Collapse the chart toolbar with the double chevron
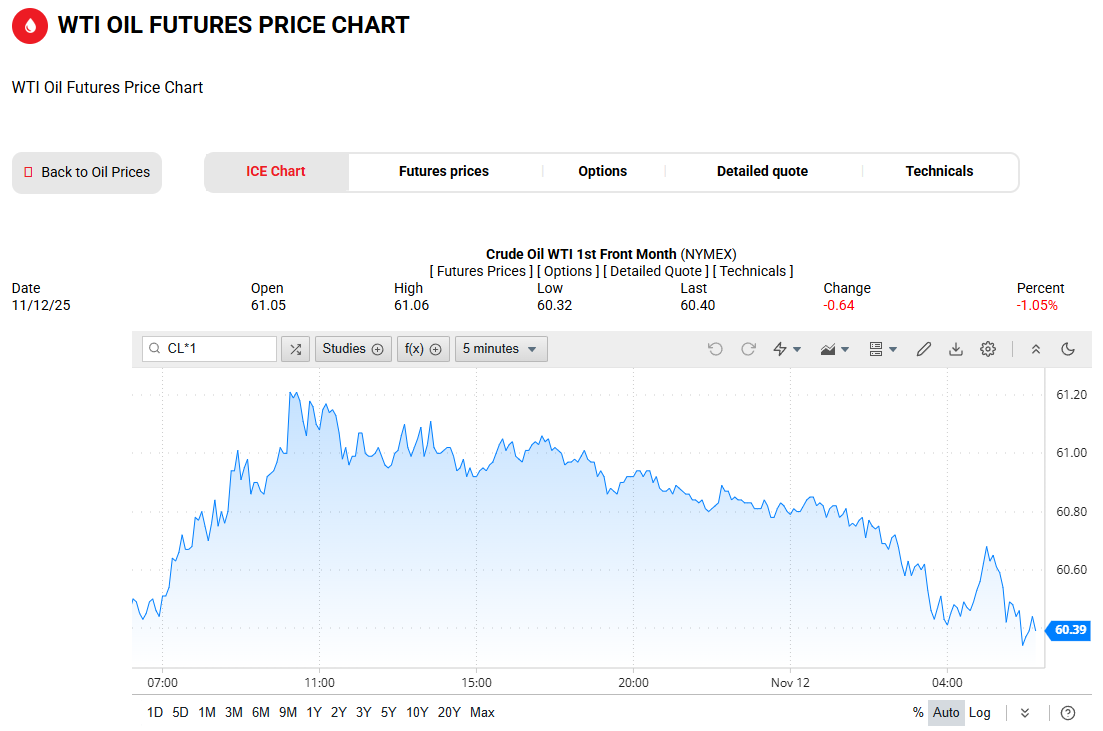 [1036, 349]
